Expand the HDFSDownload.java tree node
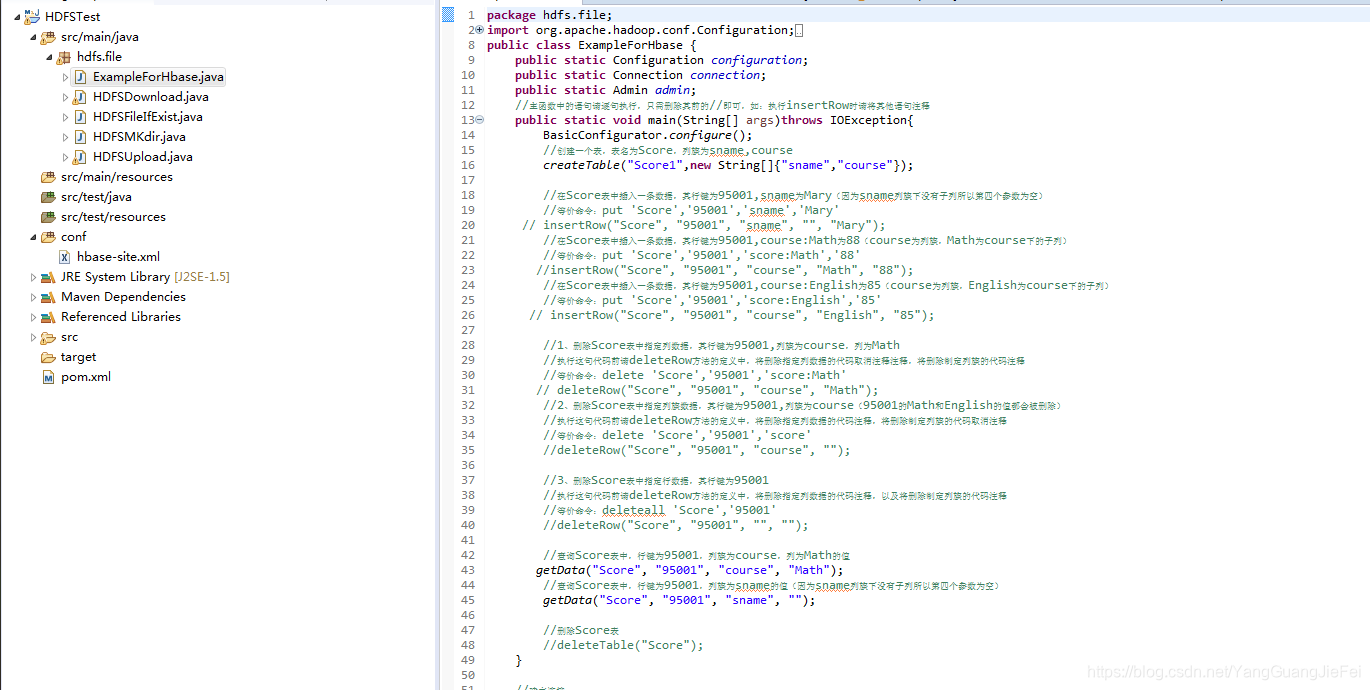Image resolution: width=1370 pixels, height=690 pixels. [65, 97]
